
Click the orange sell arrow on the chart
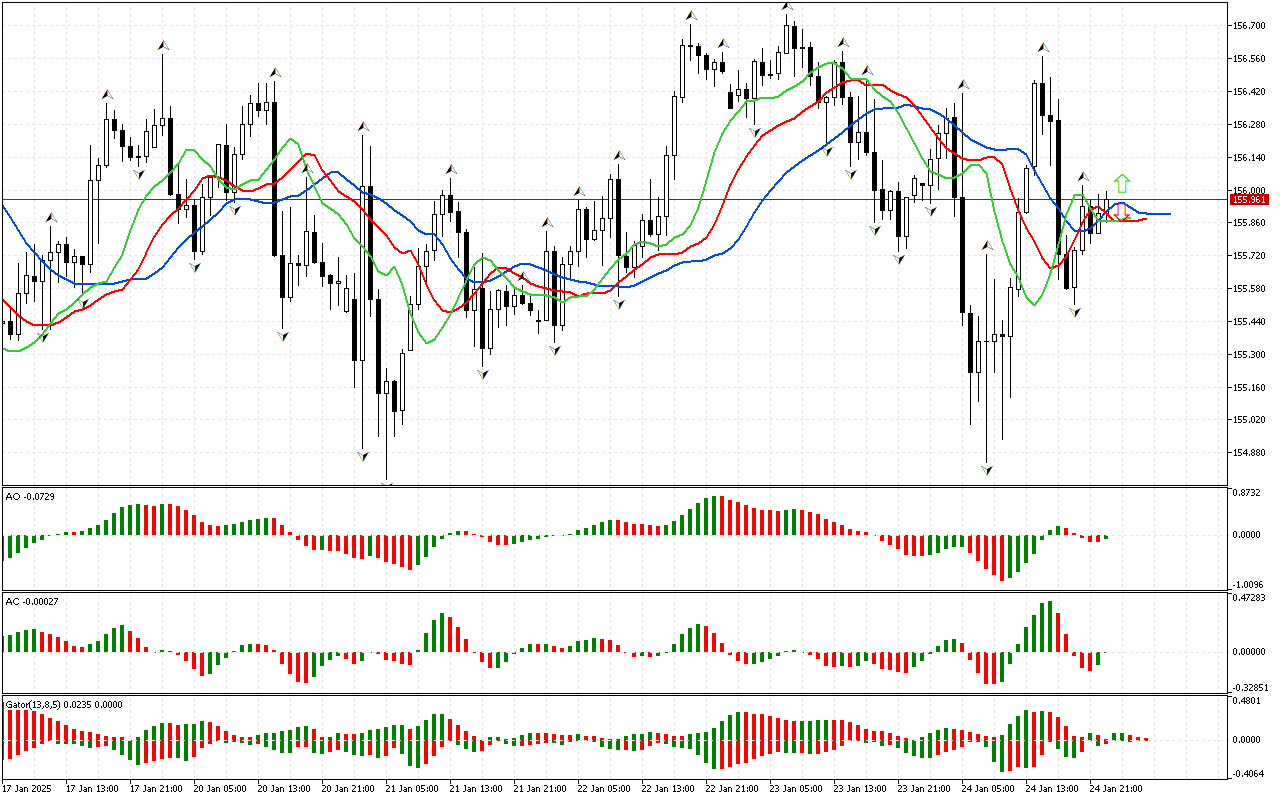pyautogui.click(x=1124, y=212)
